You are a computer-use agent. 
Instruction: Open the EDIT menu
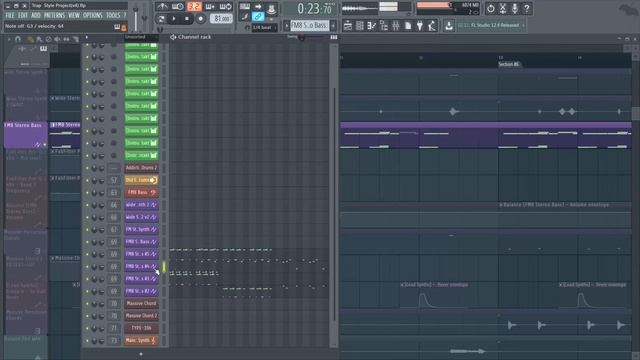point(23,15)
